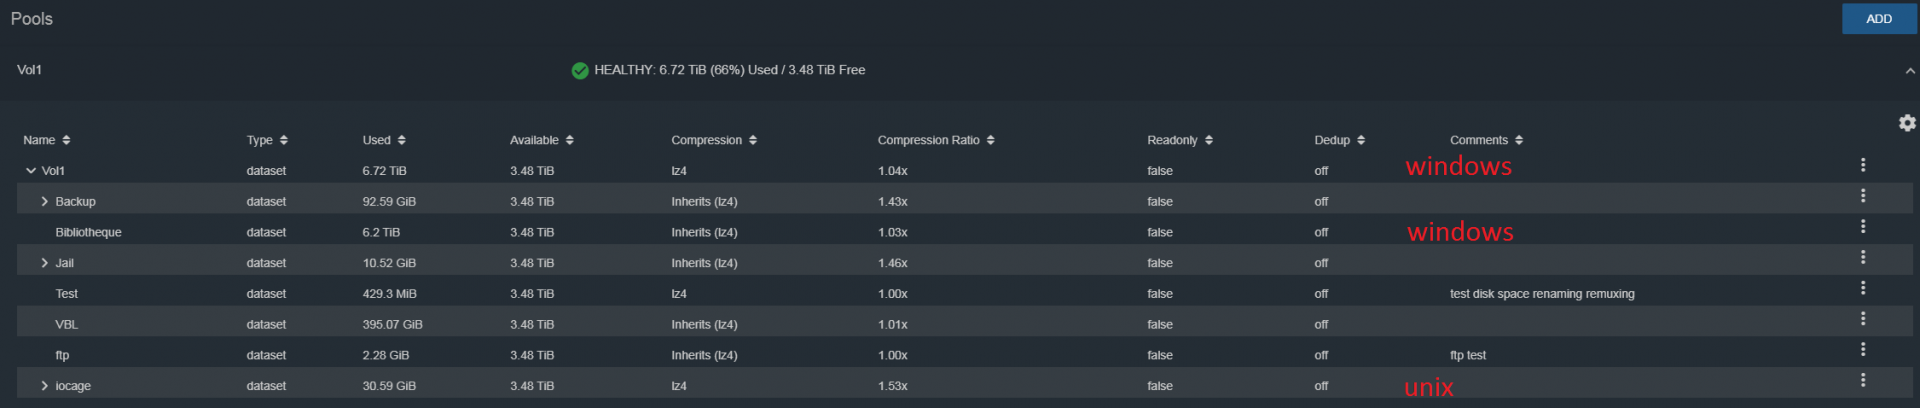The width and height of the screenshot is (1920, 408).
Task: Click the ADD pool button
Action: (1879, 19)
